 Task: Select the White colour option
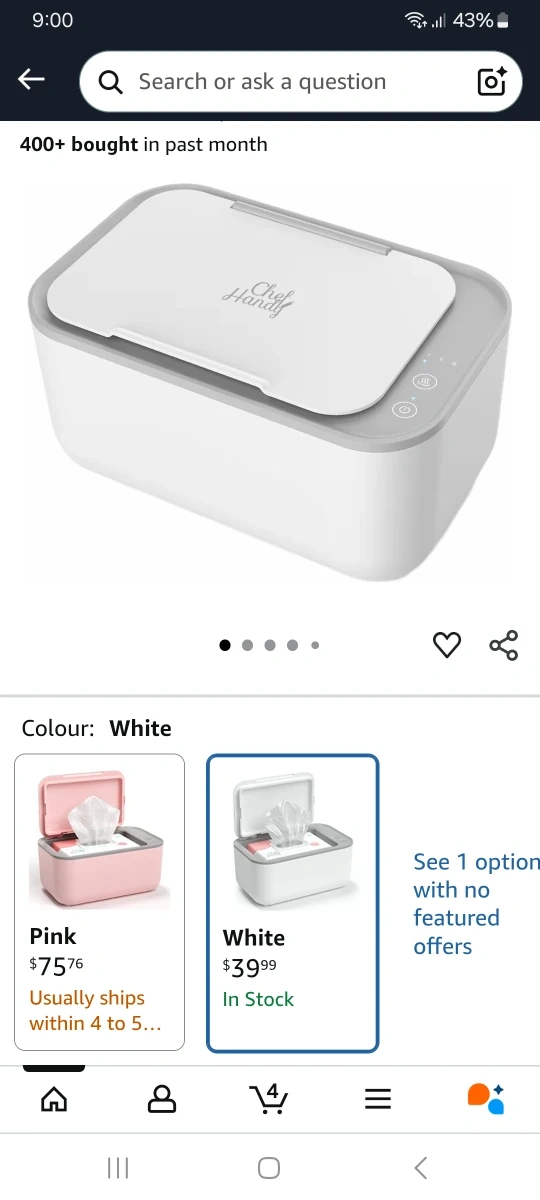(x=293, y=904)
